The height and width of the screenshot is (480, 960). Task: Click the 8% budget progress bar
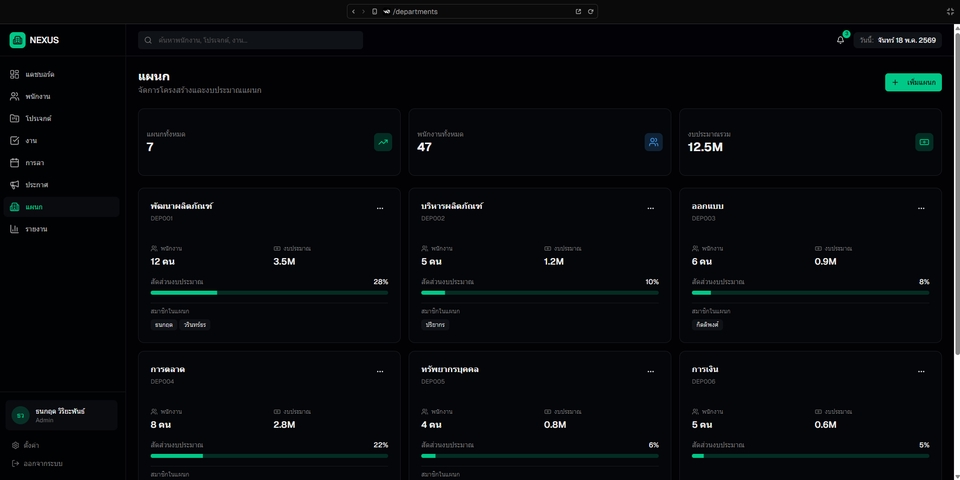(x=811, y=293)
